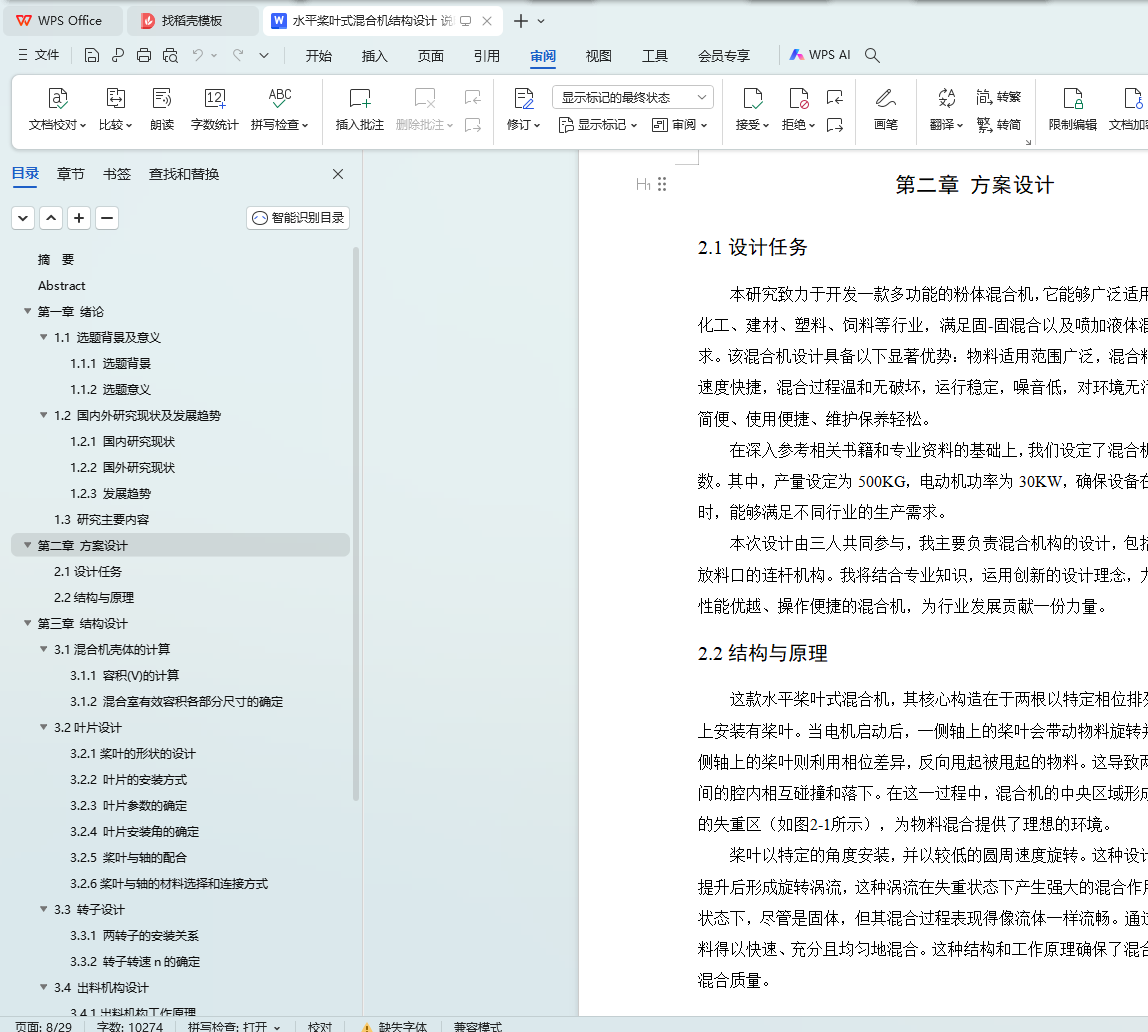1148x1032 pixels.
Task: Switch to 查找和替换 tab
Action: point(184,174)
